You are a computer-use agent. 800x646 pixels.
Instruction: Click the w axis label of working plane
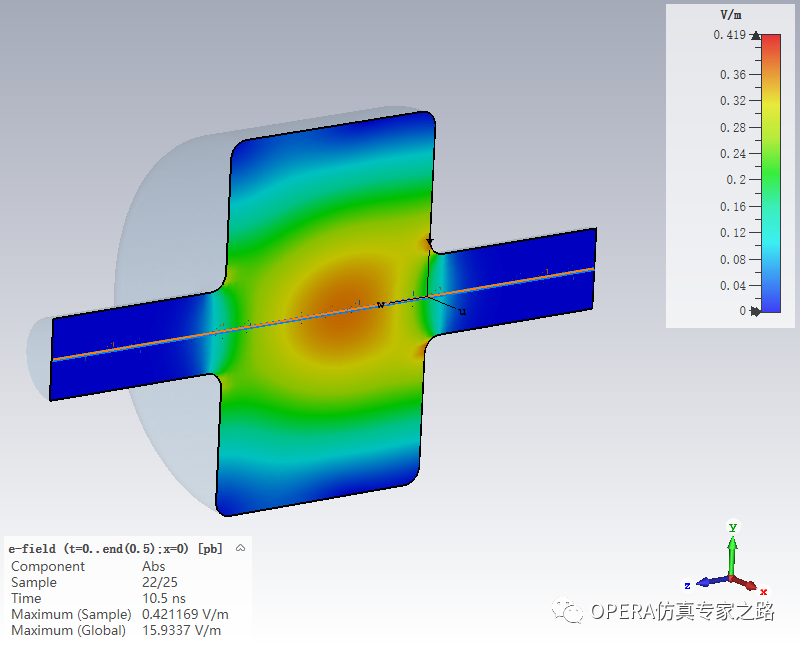(x=381, y=305)
